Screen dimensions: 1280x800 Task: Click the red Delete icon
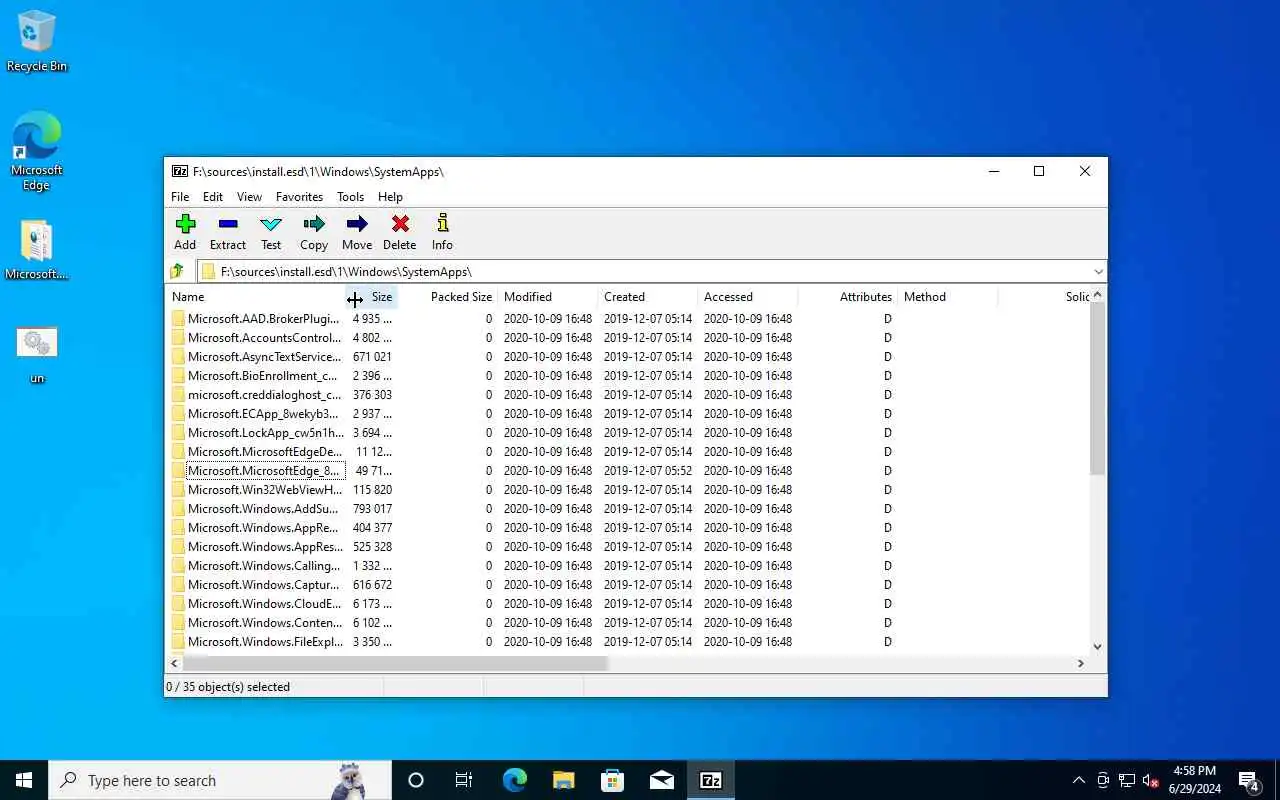pos(400,232)
